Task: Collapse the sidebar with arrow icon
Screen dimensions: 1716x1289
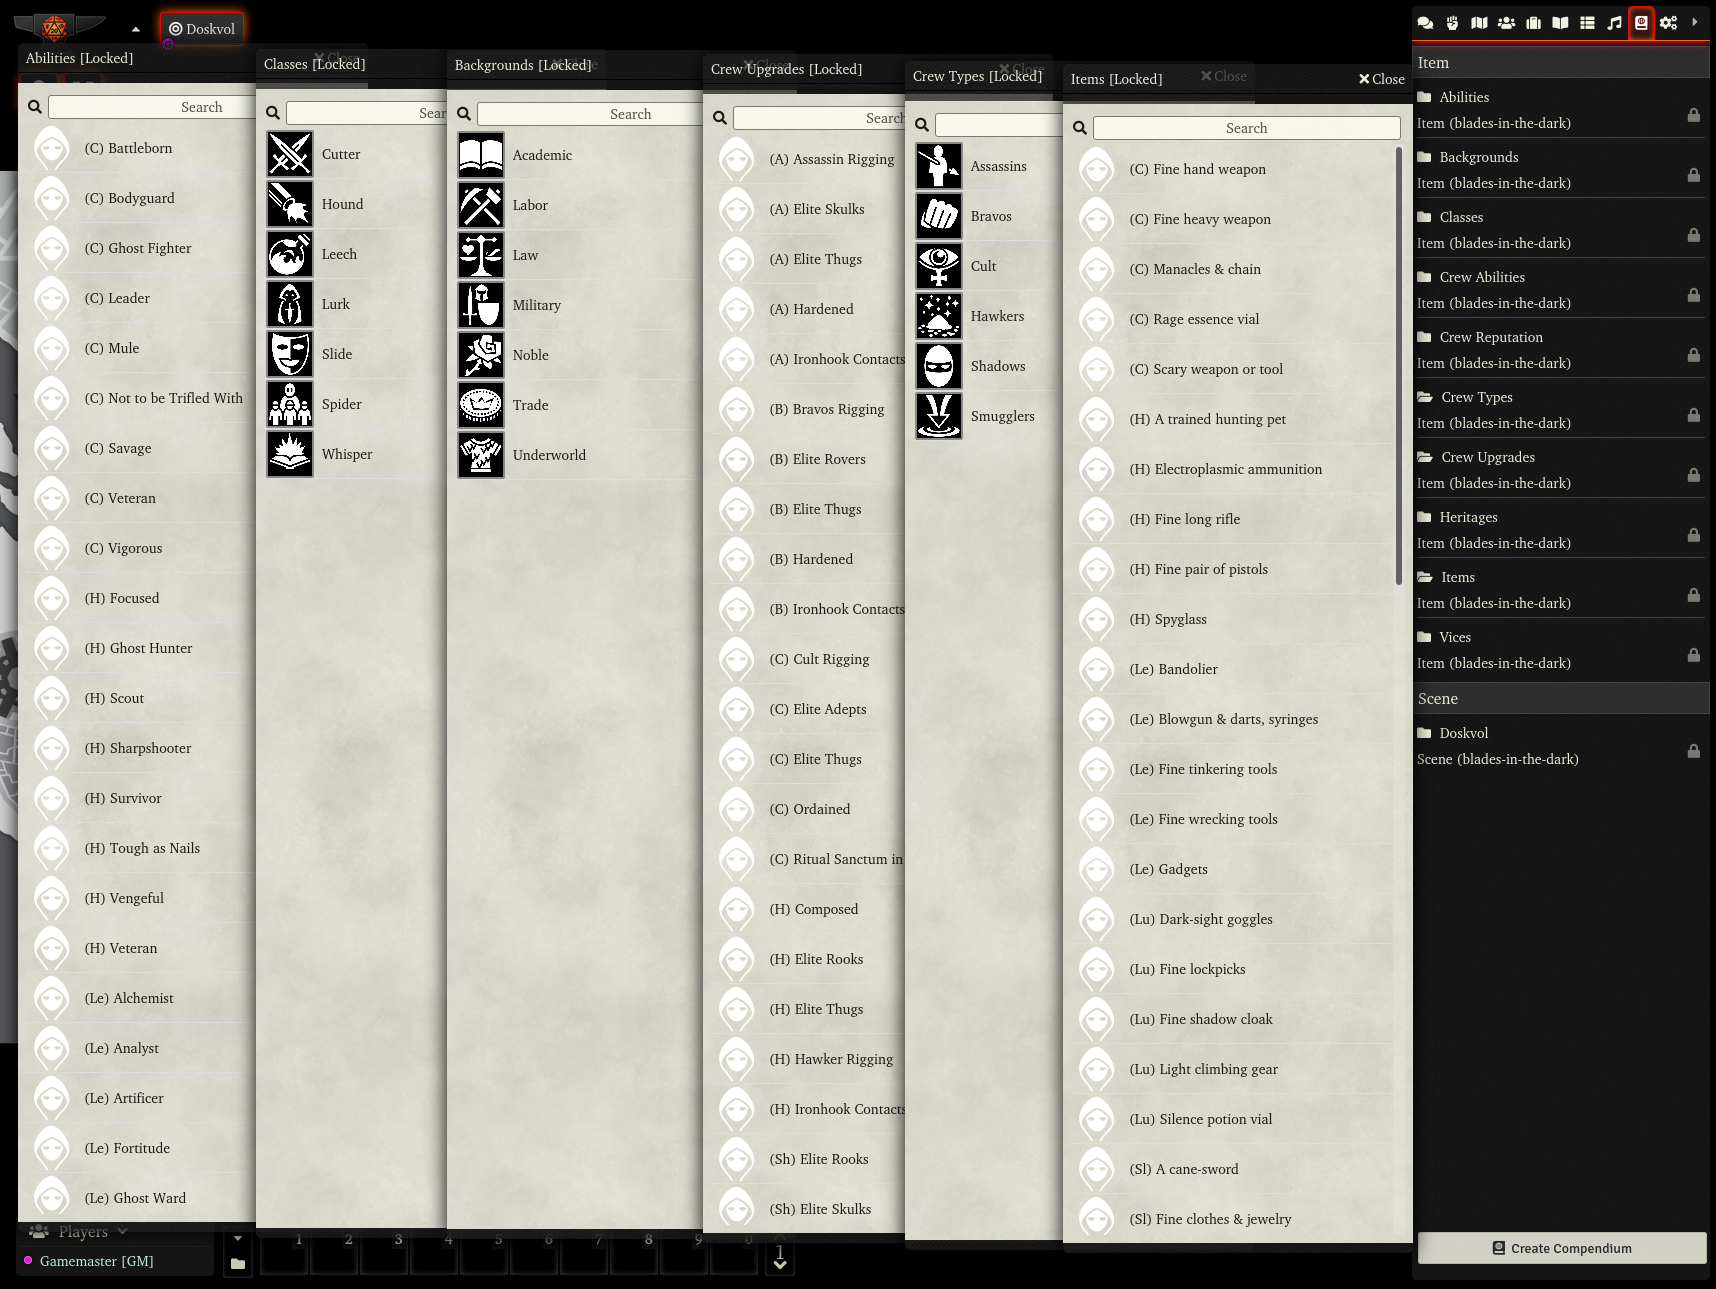Action: pos(1695,22)
